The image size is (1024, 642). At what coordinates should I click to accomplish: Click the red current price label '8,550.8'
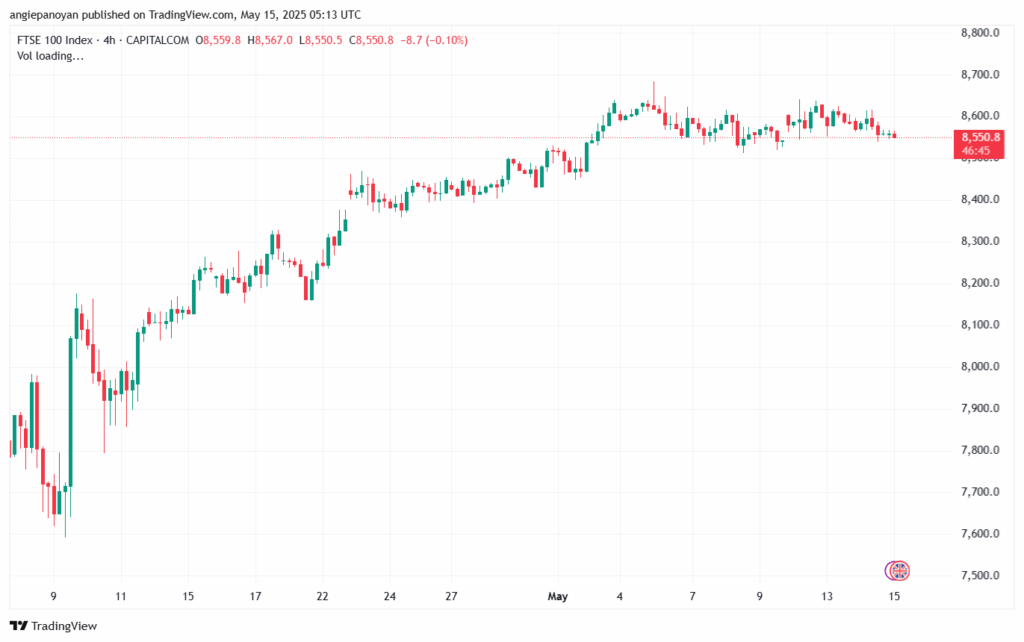tap(981, 137)
